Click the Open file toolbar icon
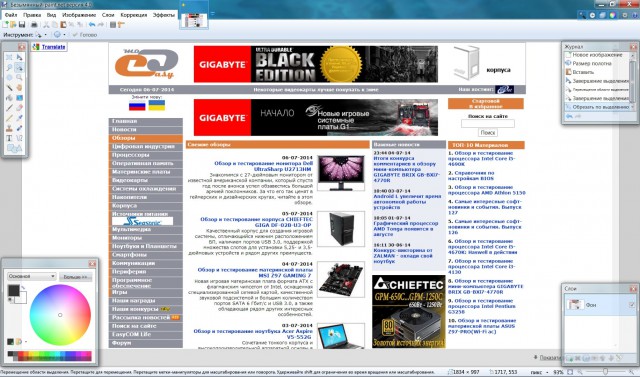 [x=13, y=25]
